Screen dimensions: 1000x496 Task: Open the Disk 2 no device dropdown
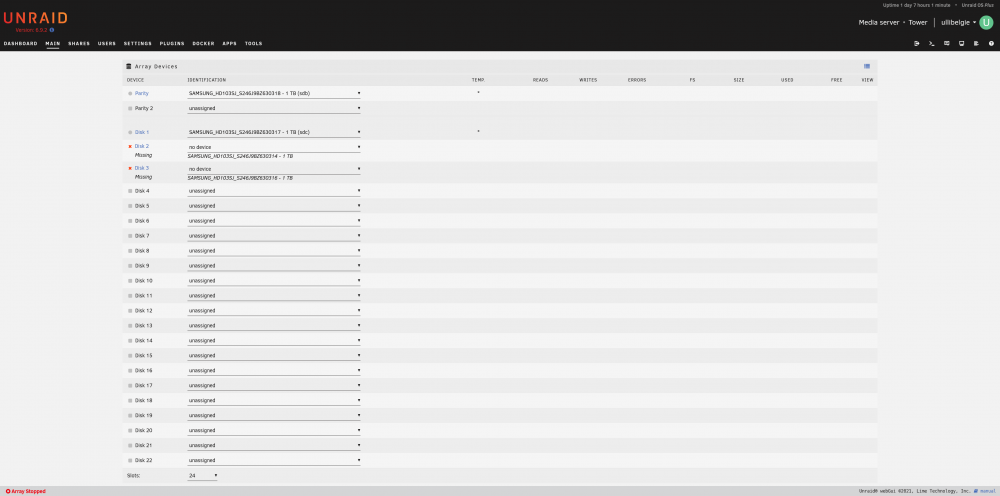(274, 147)
